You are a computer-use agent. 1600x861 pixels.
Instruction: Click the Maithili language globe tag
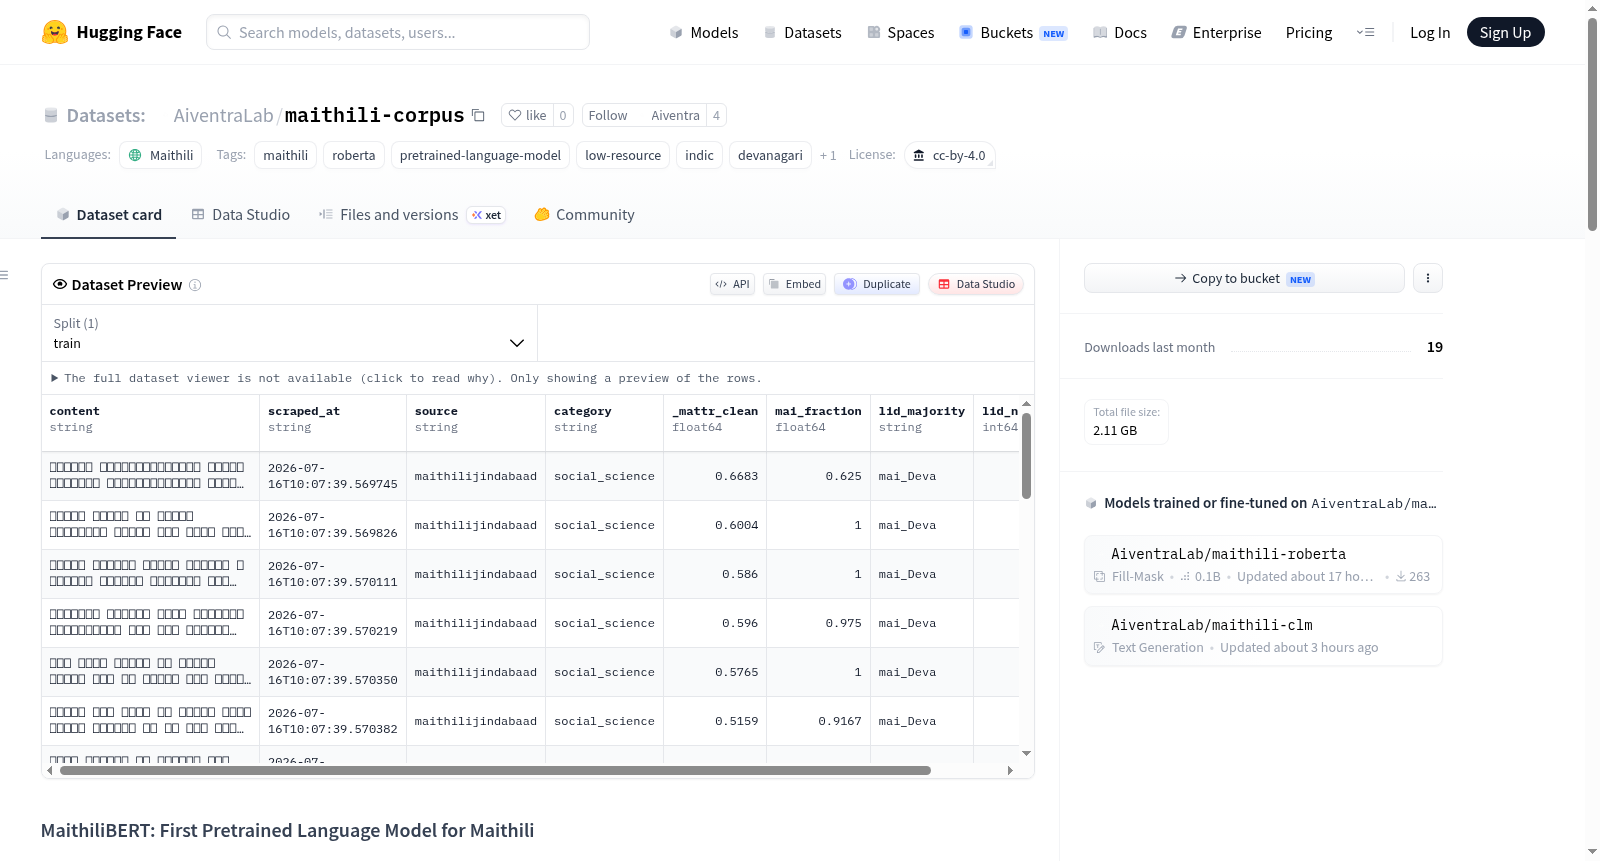point(161,155)
